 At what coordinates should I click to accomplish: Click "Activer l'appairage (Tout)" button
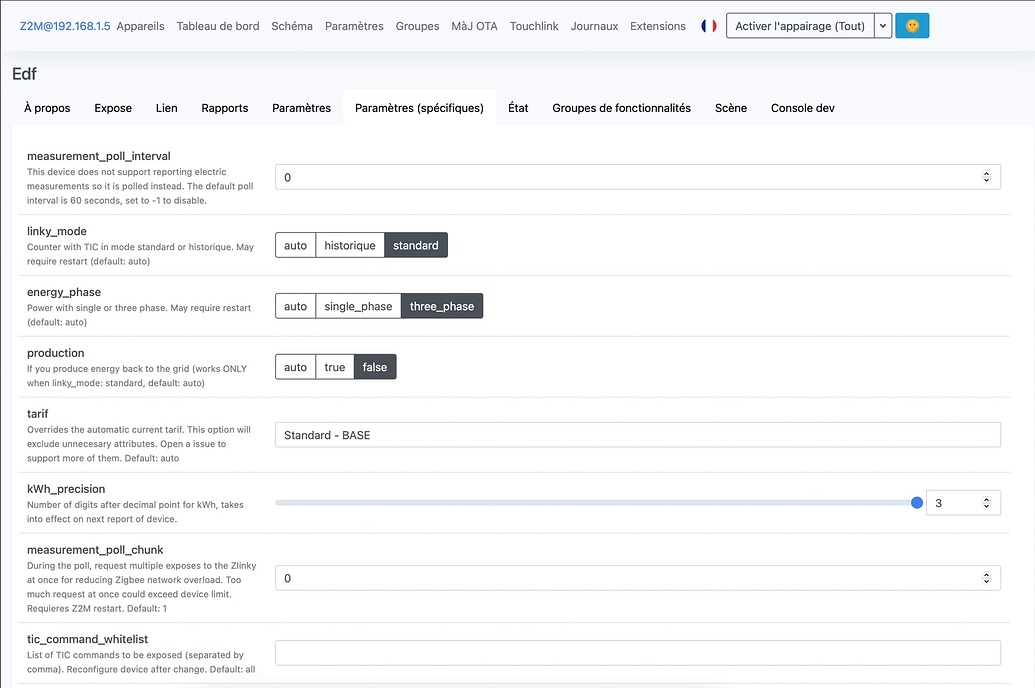[800, 26]
